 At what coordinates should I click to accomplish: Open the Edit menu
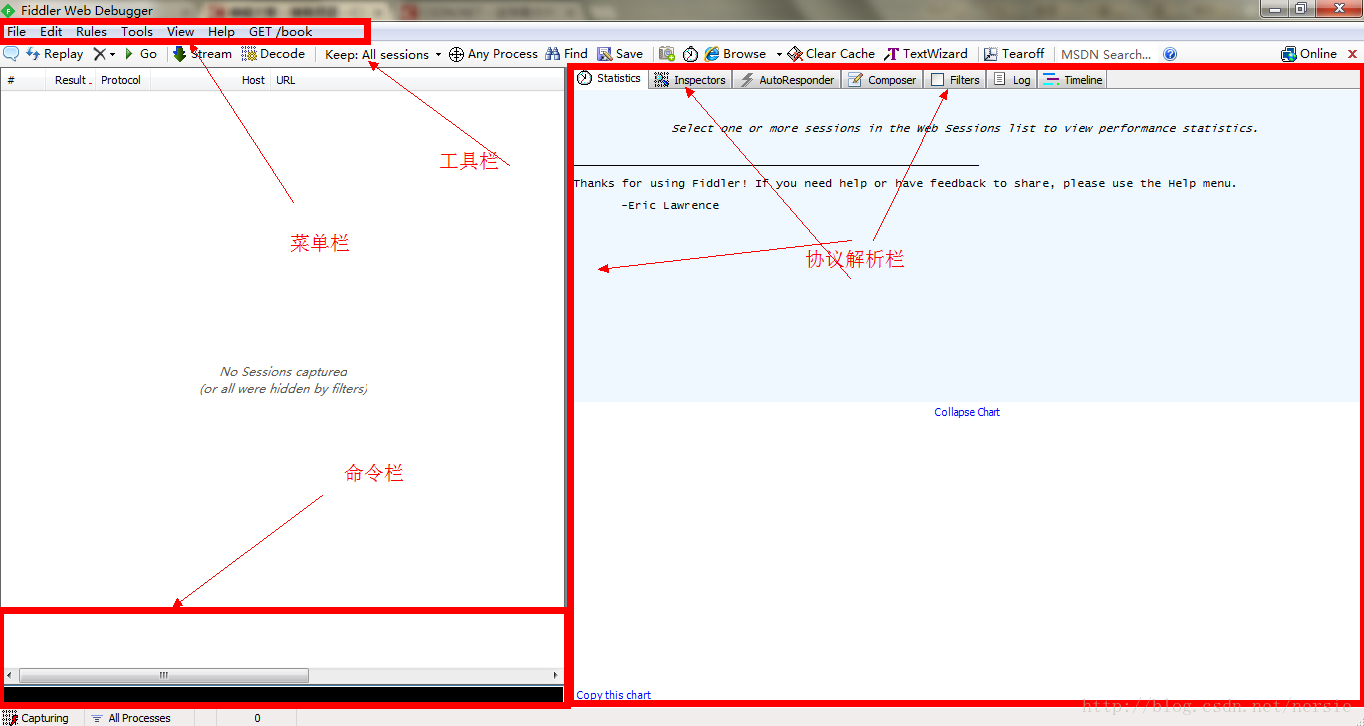tap(51, 31)
